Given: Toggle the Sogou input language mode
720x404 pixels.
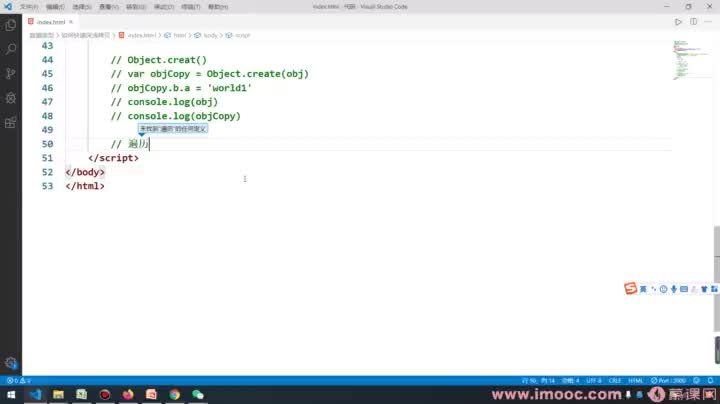Looking at the screenshot, I should click(643, 289).
